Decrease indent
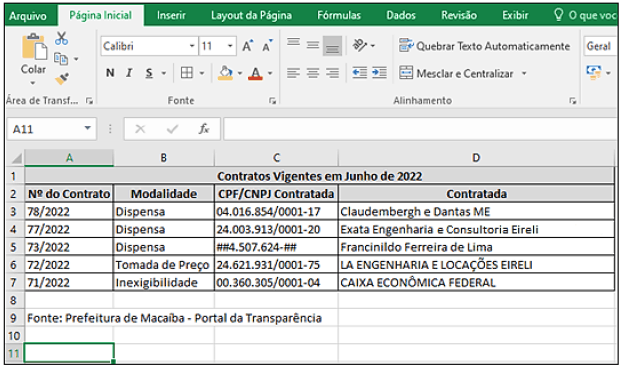This screenshot has width=626, height=370. point(360,73)
